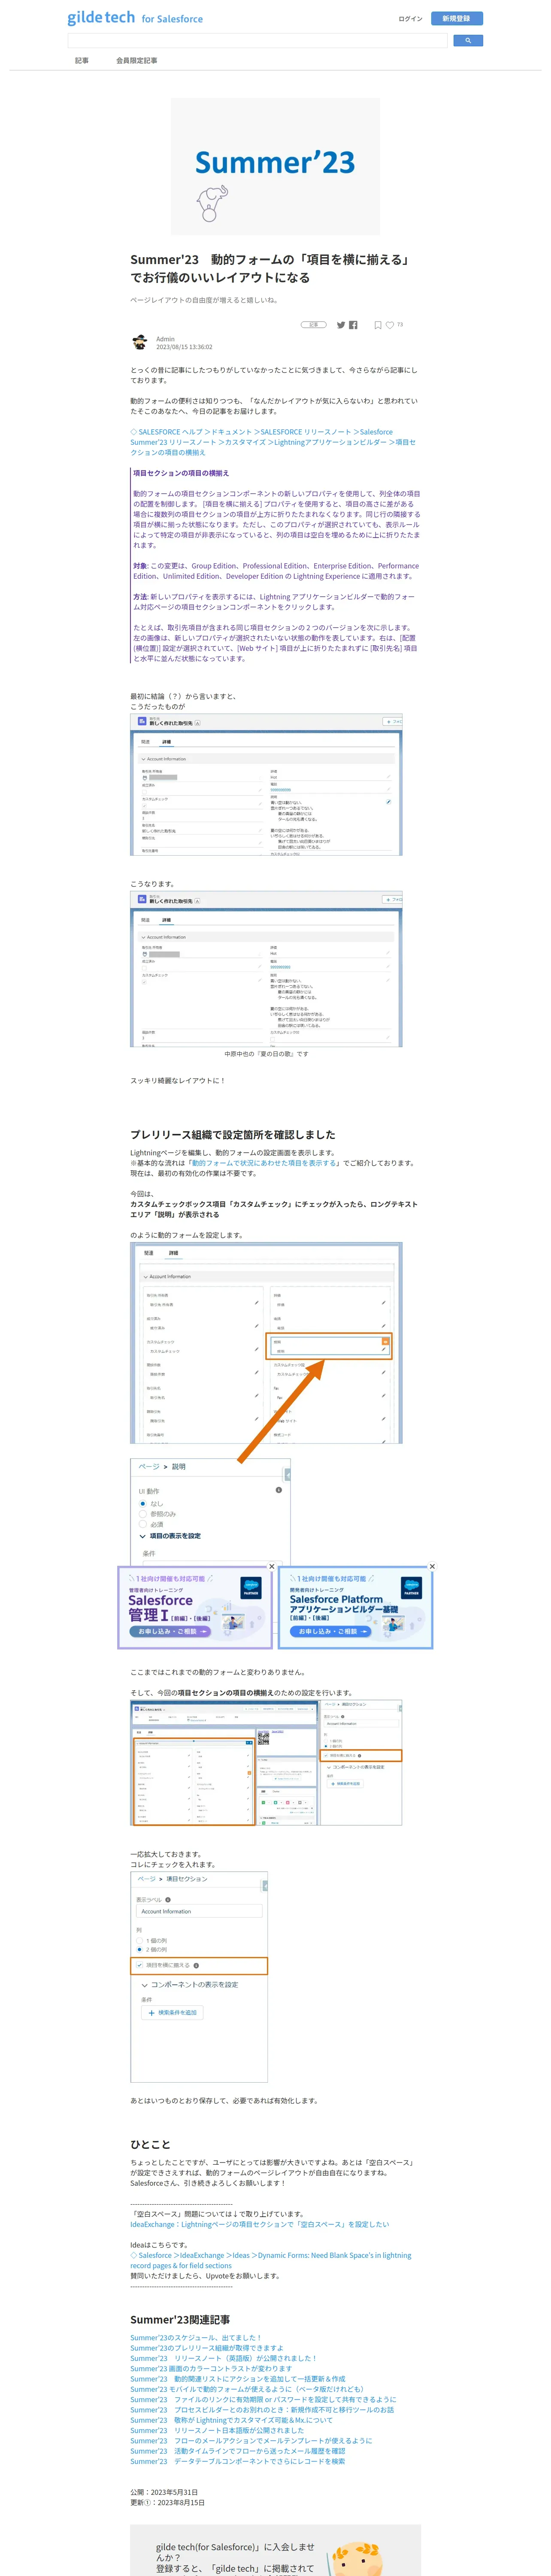Open the Admin author avatar
This screenshot has width=551, height=2576.
[139, 342]
